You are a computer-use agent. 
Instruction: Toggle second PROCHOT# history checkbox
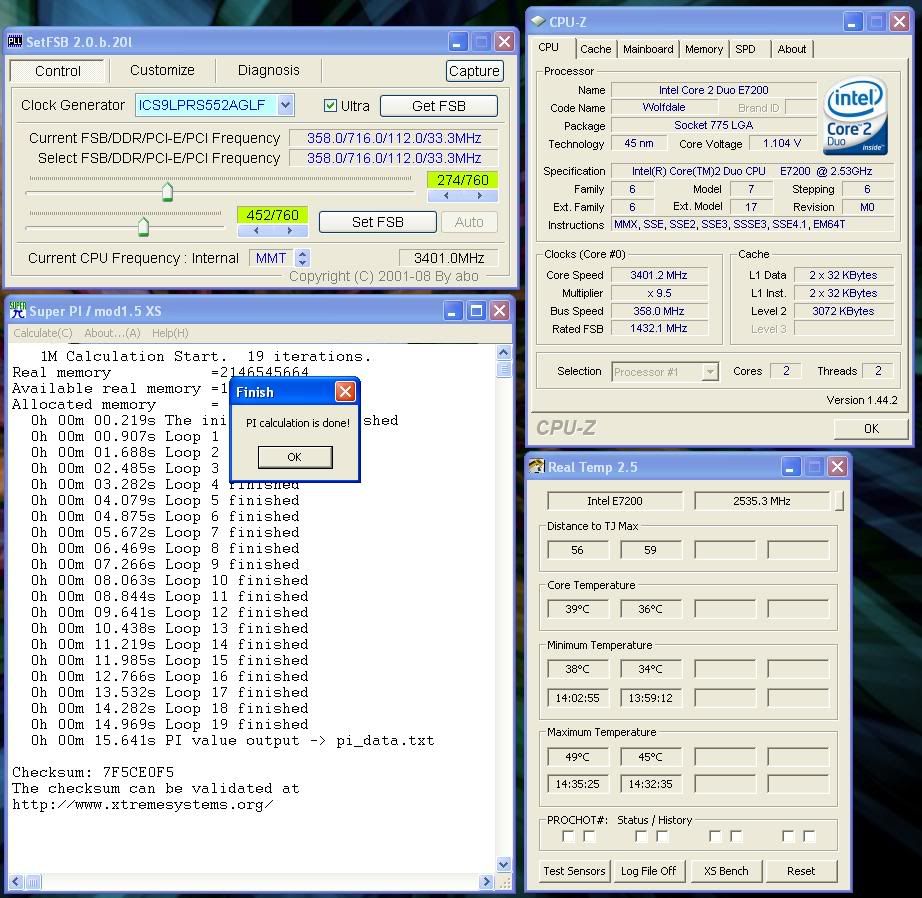pos(589,836)
